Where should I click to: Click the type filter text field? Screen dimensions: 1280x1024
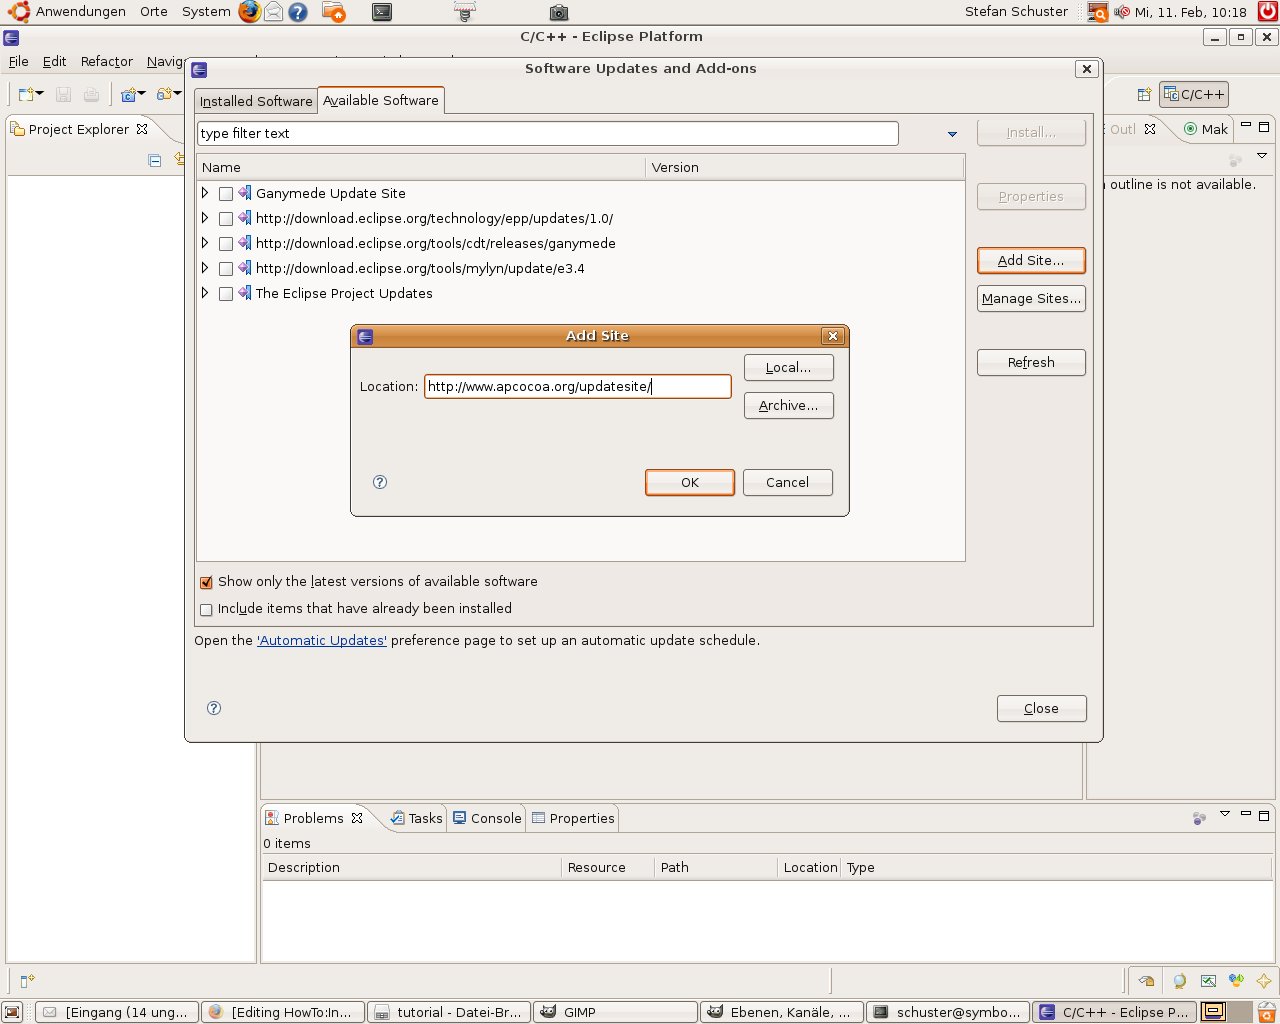tap(548, 133)
